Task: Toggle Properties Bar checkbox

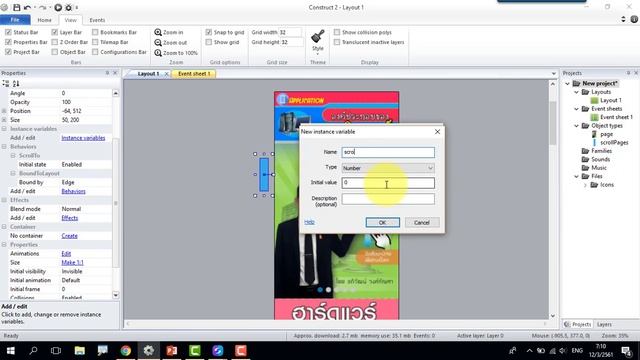Action: pyautogui.click(x=8, y=42)
